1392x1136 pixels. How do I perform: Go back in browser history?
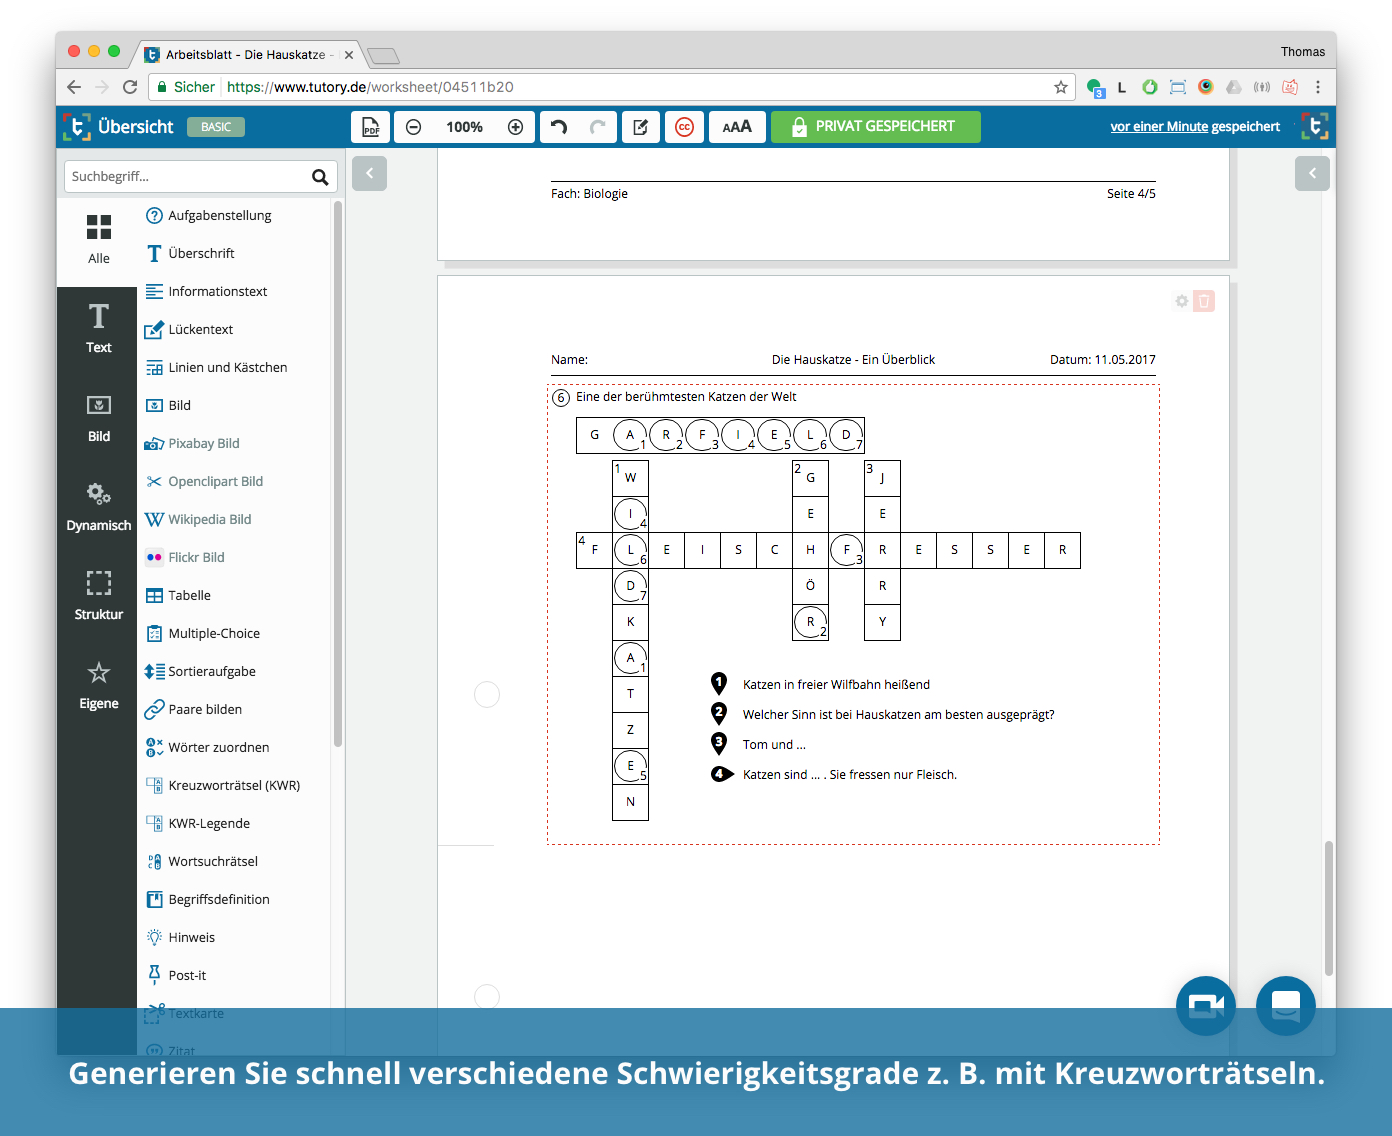pyautogui.click(x=74, y=87)
